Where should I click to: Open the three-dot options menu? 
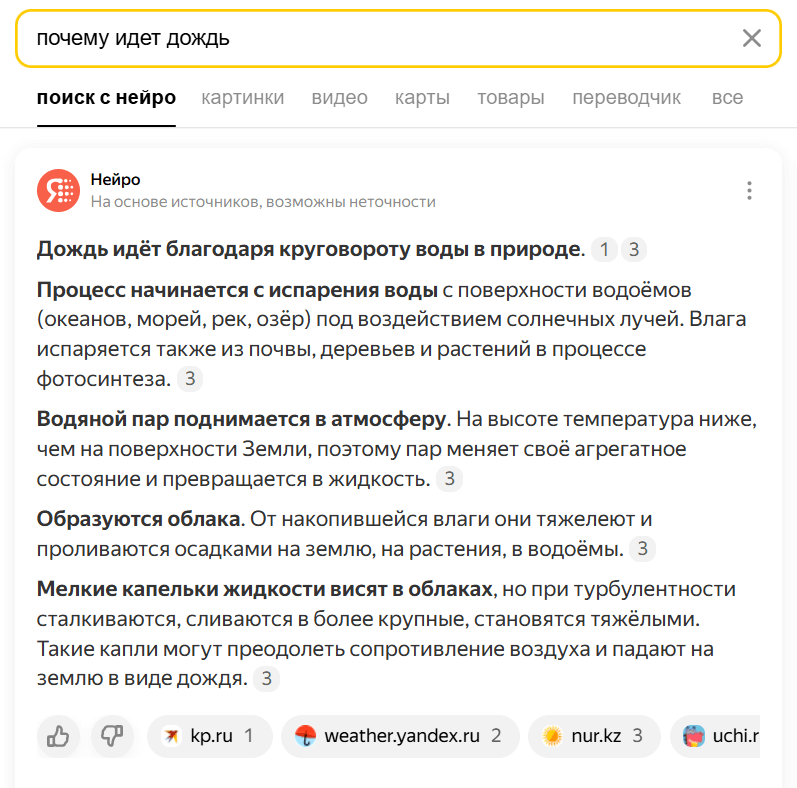pyautogui.click(x=749, y=190)
